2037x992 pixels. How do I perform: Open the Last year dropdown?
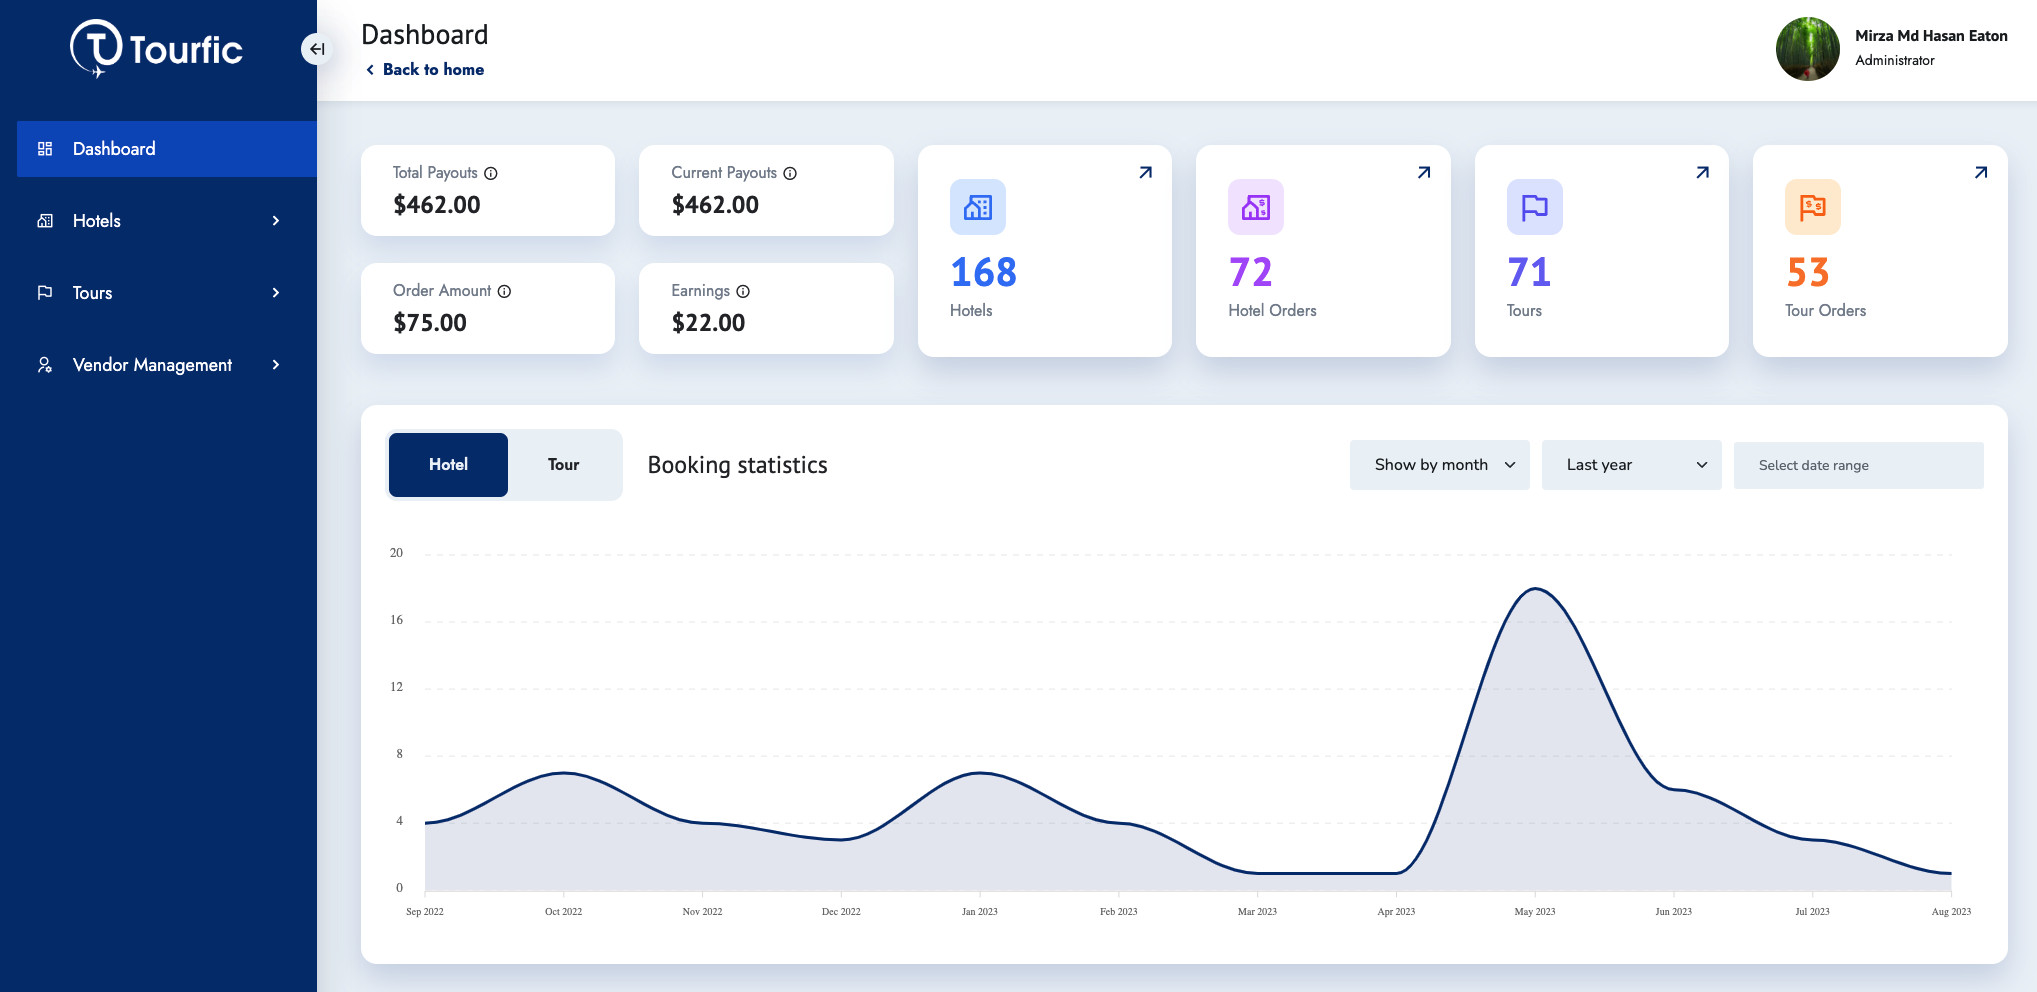[1631, 464]
